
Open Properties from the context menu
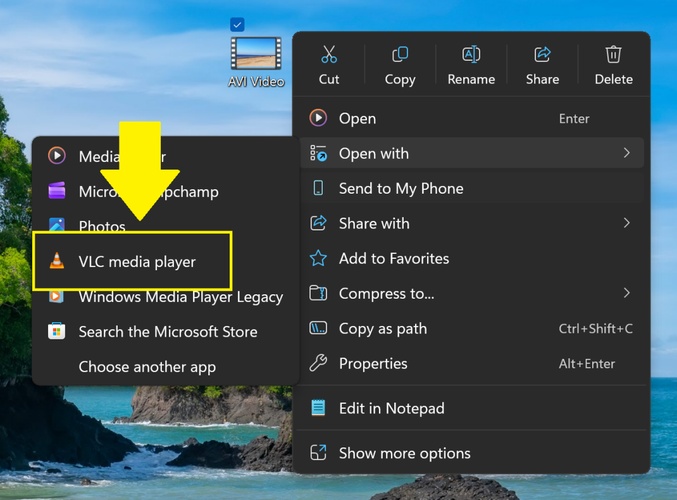(471, 363)
